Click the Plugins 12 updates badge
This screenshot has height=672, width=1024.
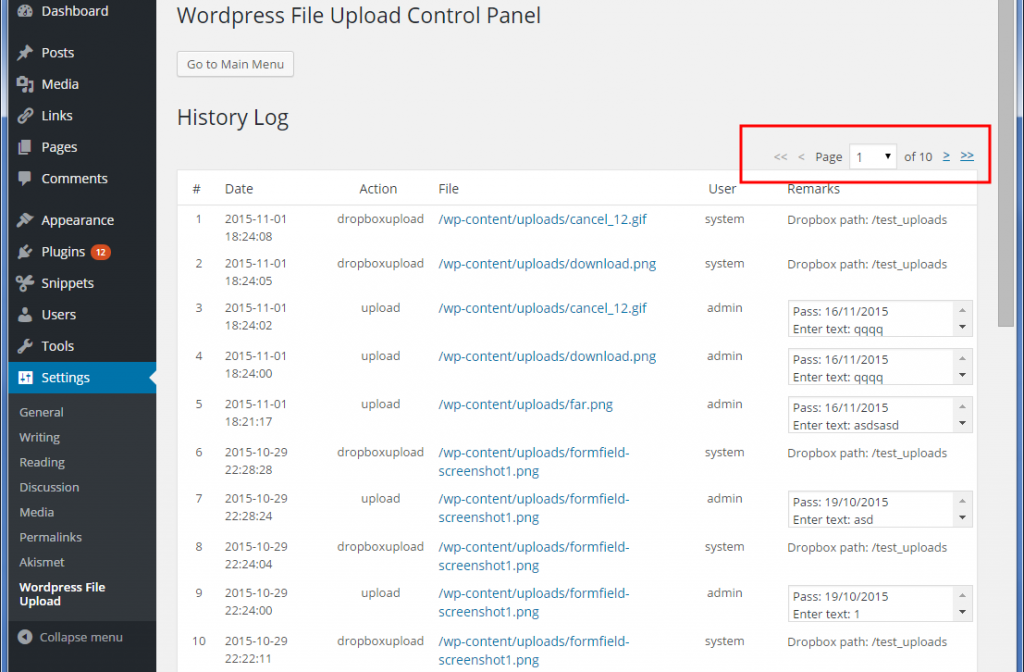(101, 251)
